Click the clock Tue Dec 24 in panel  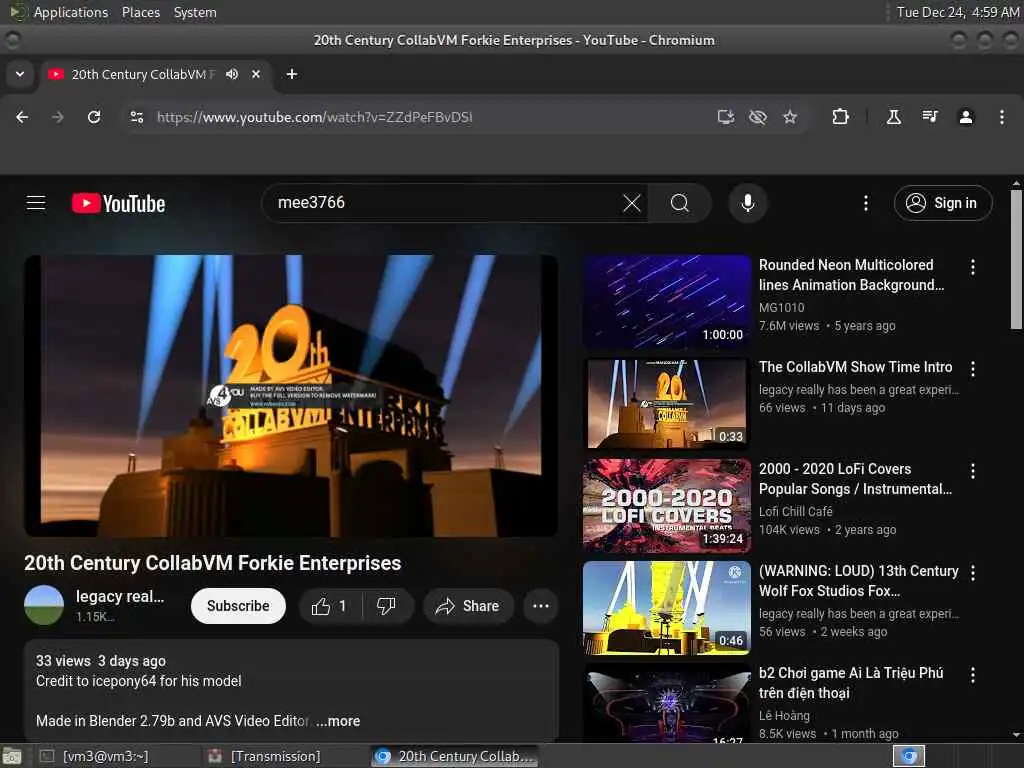(957, 12)
